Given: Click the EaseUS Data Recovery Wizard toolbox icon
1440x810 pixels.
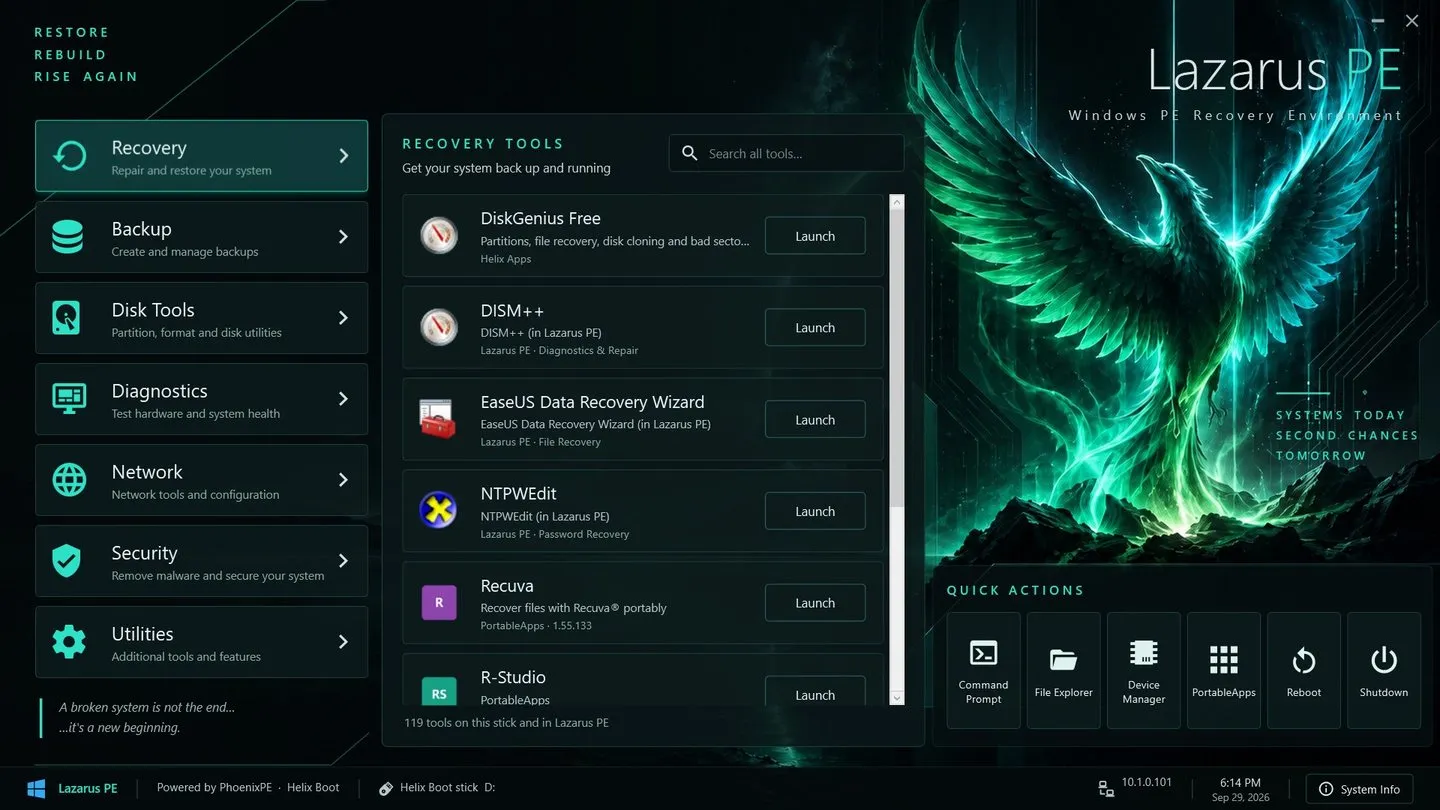Looking at the screenshot, I should click(x=439, y=419).
